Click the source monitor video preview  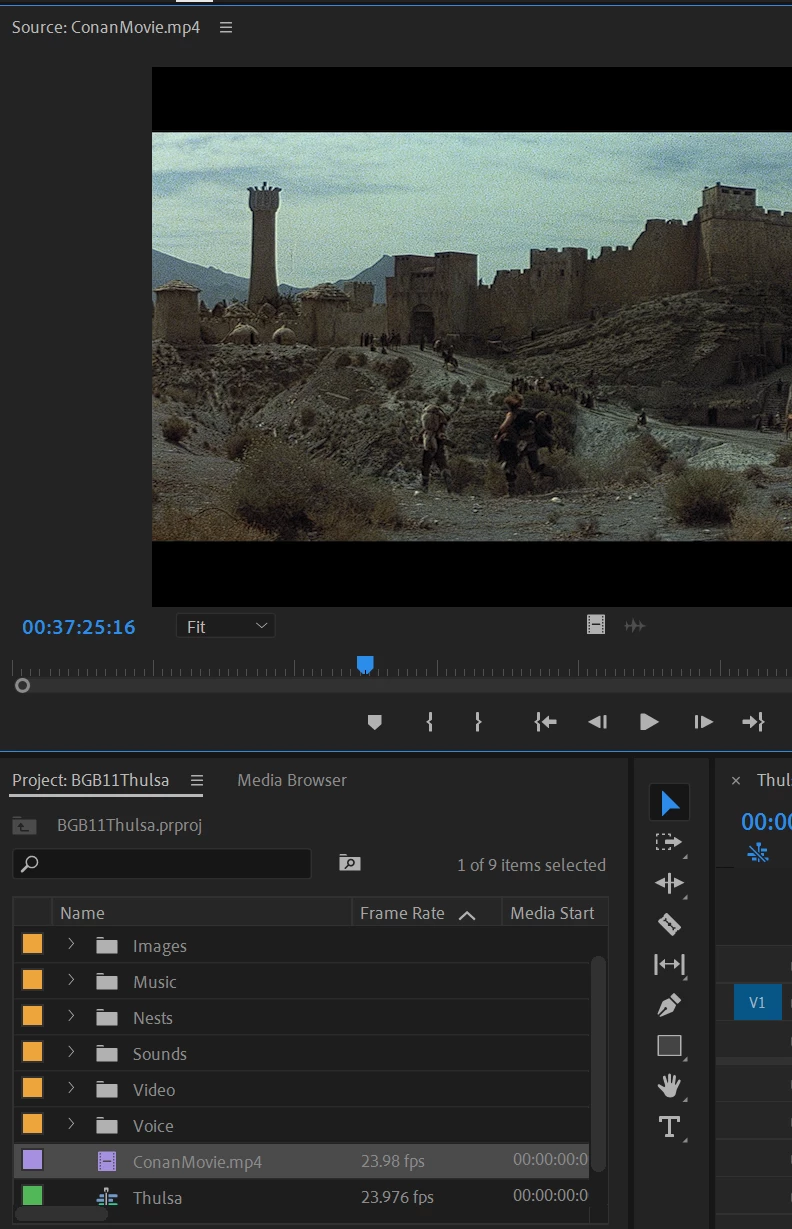click(x=472, y=337)
